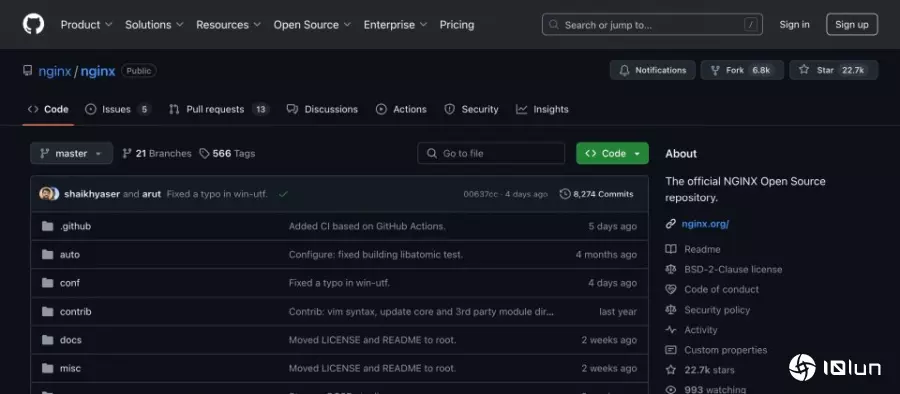Click the Issues count badge 5
The height and width of the screenshot is (394, 900).
pyautogui.click(x=144, y=109)
